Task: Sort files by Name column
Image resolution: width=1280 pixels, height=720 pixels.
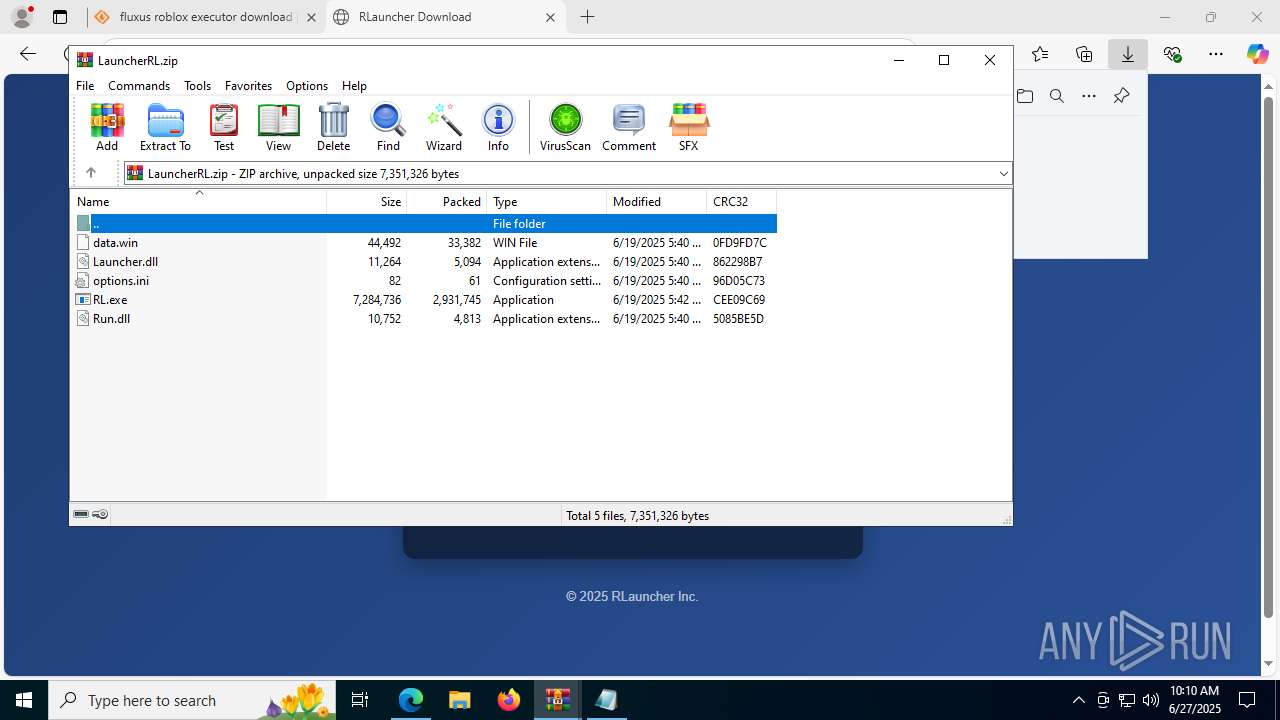Action: 198,201
